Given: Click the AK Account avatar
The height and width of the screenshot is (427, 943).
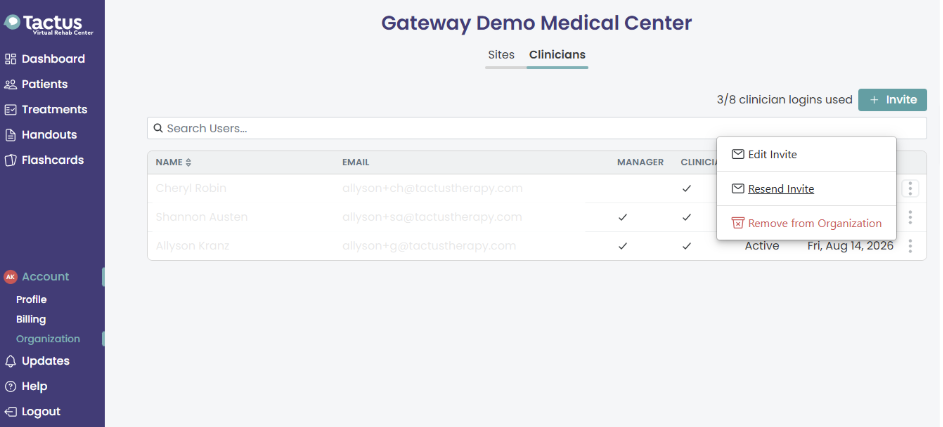Looking at the screenshot, I should [10, 277].
